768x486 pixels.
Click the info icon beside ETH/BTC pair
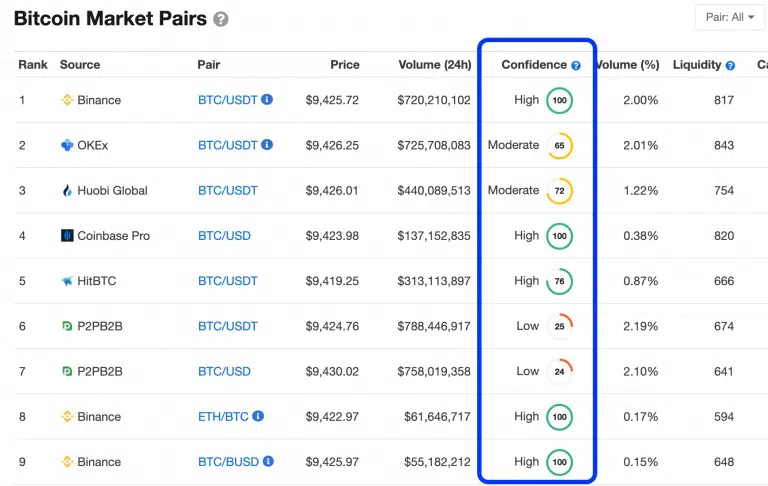(258, 416)
